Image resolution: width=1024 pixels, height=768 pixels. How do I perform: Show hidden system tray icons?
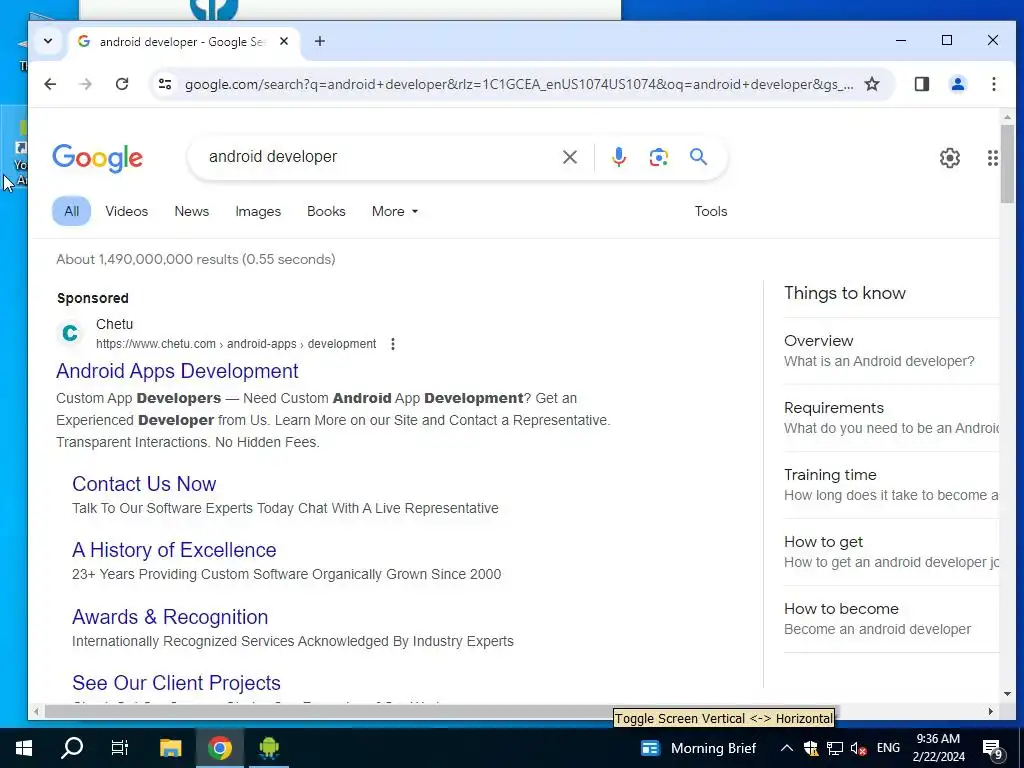[x=786, y=748]
